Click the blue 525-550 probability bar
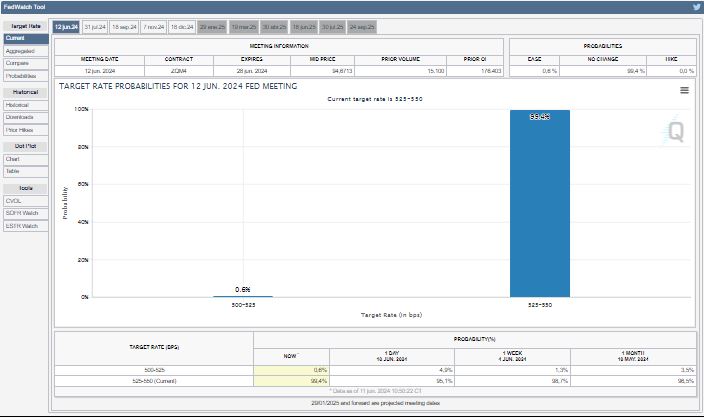The image size is (704, 420). (x=539, y=205)
